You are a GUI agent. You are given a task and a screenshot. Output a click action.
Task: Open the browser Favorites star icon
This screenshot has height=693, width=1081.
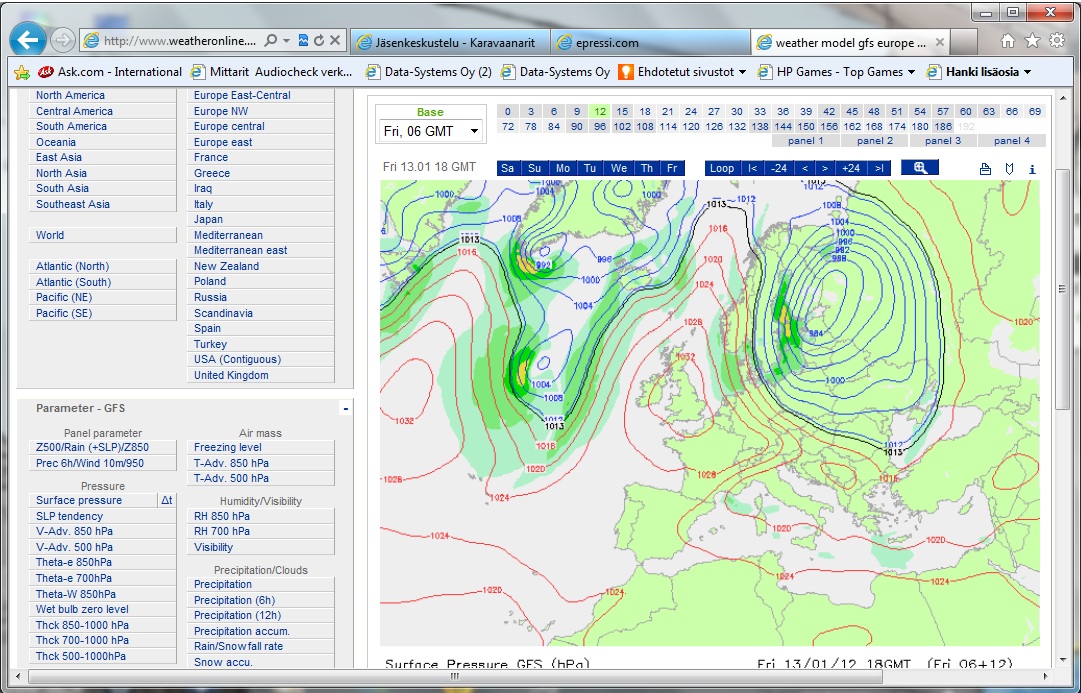pyautogui.click(x=1032, y=41)
